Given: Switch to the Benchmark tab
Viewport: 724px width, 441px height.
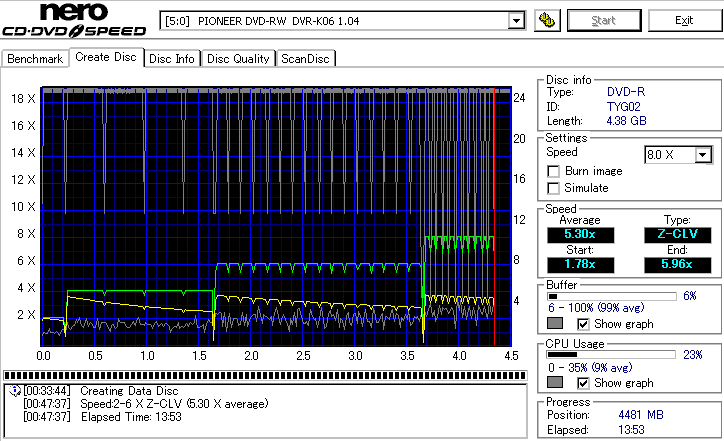Looking at the screenshot, I should coord(35,59).
